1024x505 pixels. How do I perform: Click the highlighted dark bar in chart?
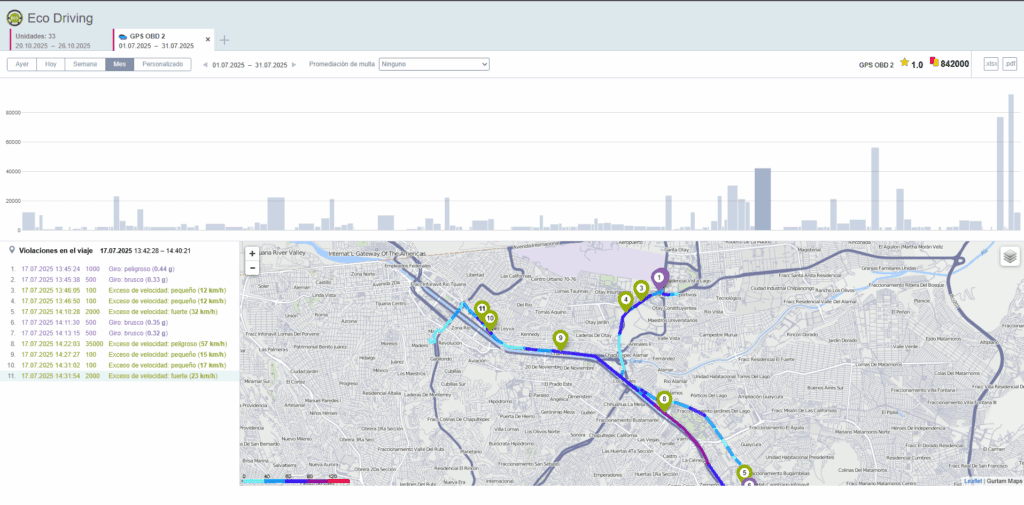[x=762, y=199]
